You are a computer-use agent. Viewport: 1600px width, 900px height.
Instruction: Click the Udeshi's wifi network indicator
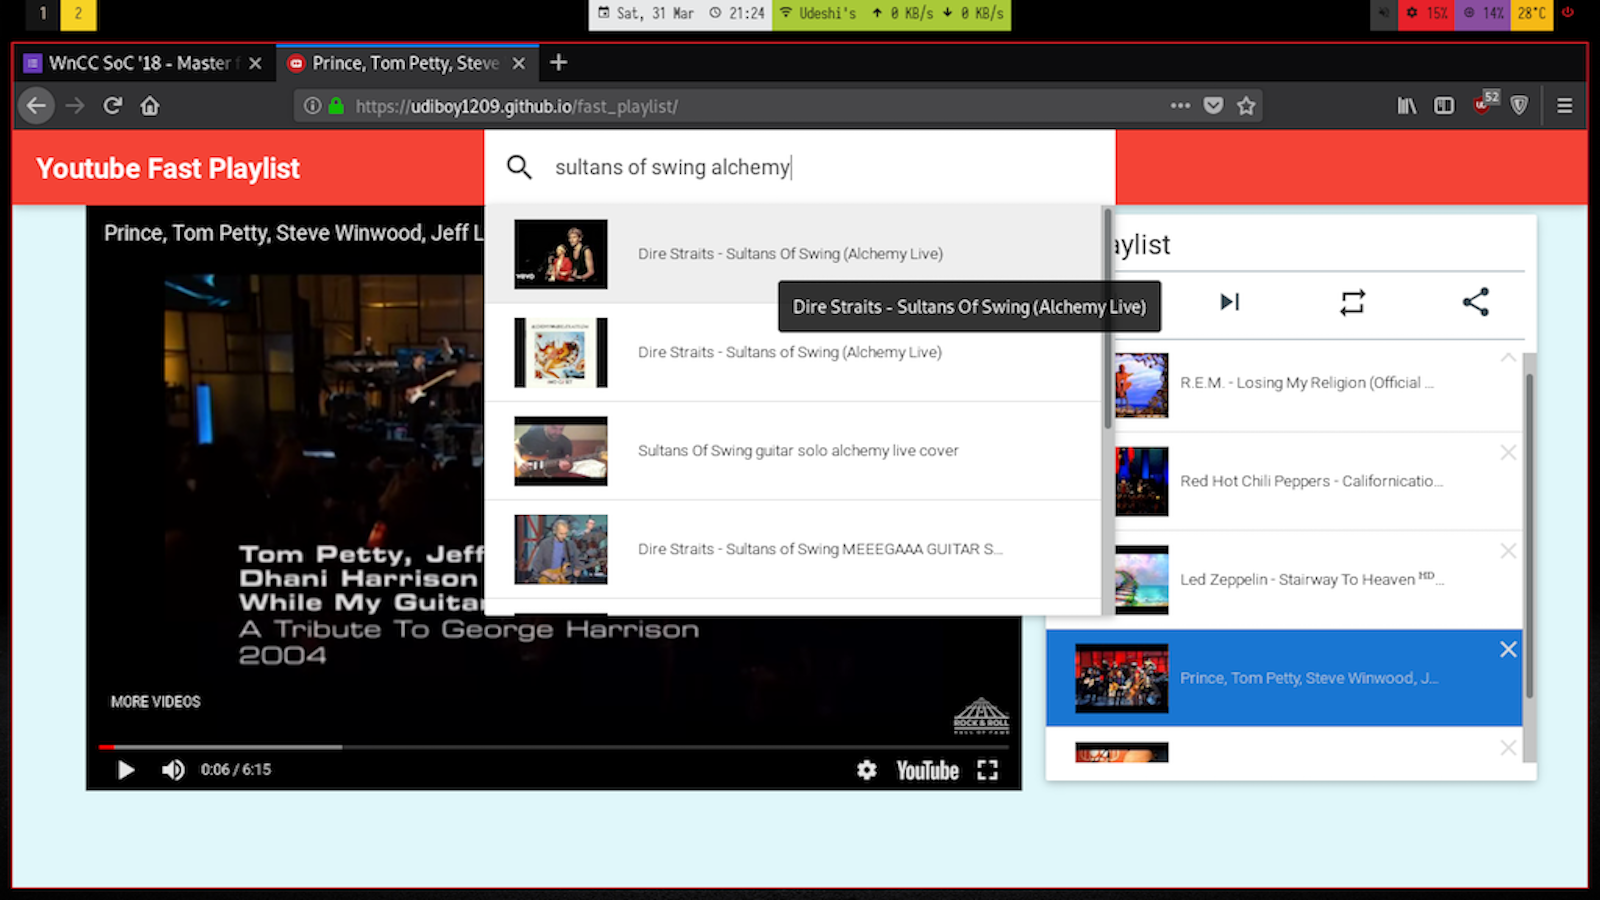[x=818, y=14]
